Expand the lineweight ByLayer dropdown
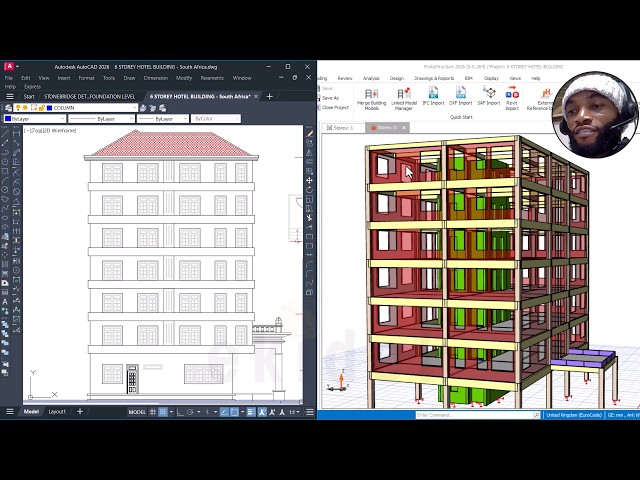 pos(185,119)
